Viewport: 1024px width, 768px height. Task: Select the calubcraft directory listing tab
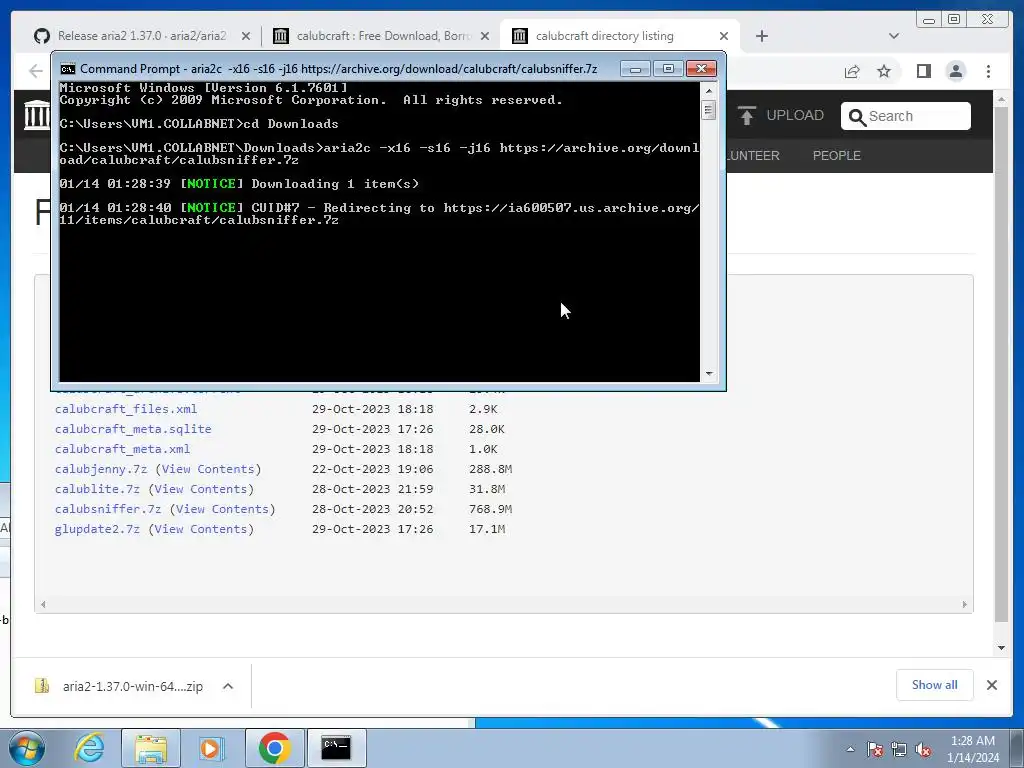coord(604,36)
